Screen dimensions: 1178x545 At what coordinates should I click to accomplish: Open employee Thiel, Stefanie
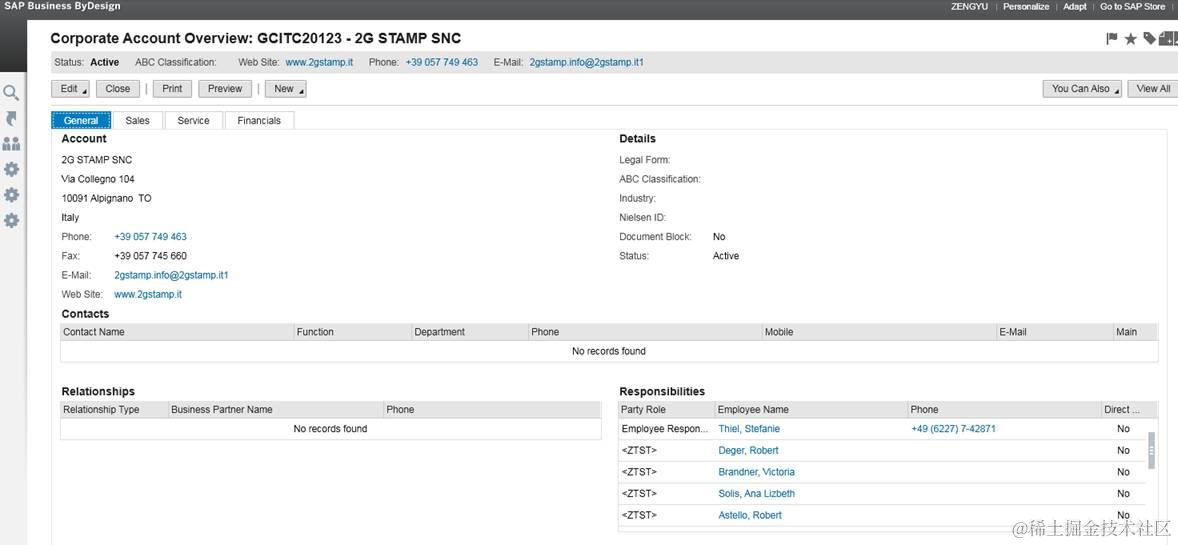749,428
